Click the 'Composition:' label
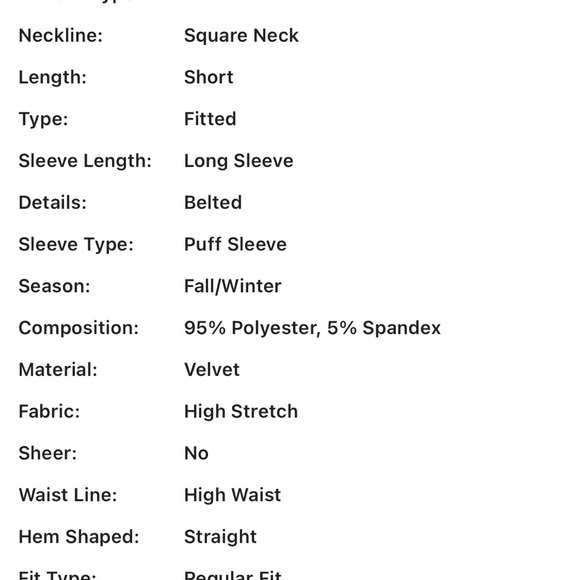The height and width of the screenshot is (580, 580). pyautogui.click(x=78, y=328)
